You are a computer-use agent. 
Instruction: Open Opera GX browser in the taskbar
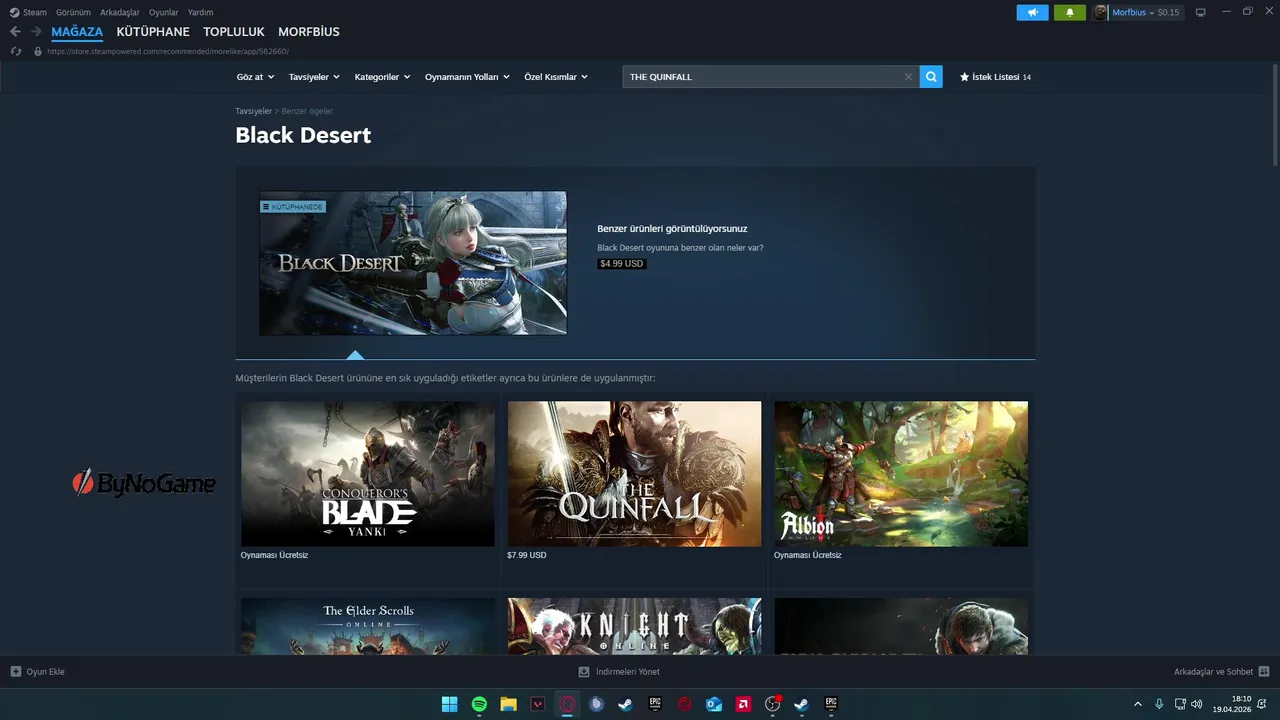pyautogui.click(x=567, y=704)
